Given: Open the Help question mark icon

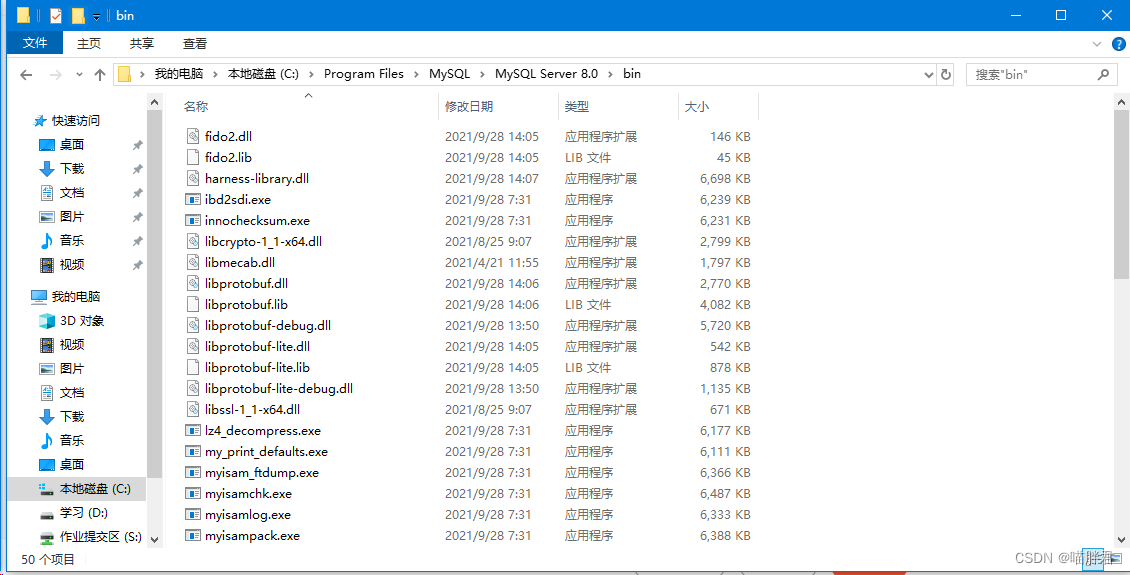Looking at the screenshot, I should point(1116,44).
